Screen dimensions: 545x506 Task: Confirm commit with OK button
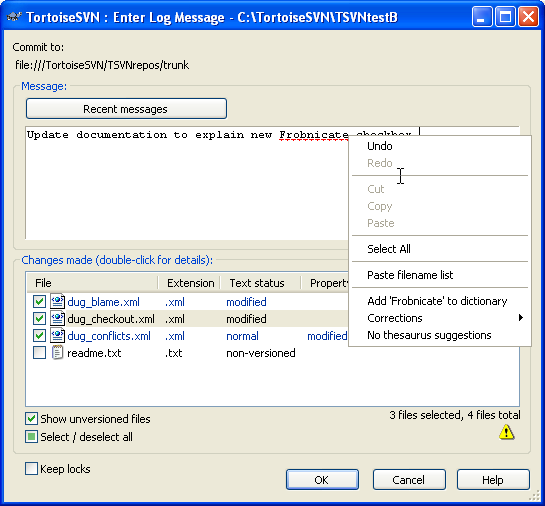[x=322, y=480]
